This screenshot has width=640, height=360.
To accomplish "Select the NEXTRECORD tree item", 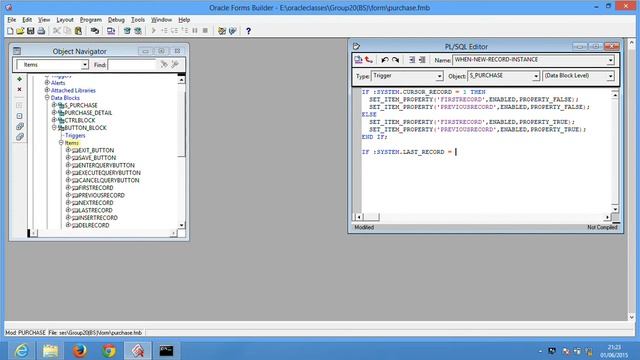I will click(96, 203).
